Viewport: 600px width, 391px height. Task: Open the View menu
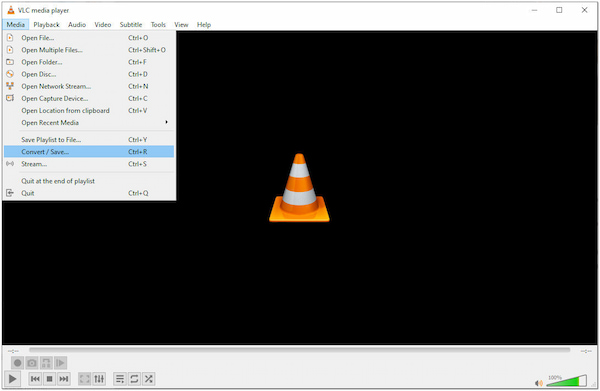pyautogui.click(x=181, y=24)
